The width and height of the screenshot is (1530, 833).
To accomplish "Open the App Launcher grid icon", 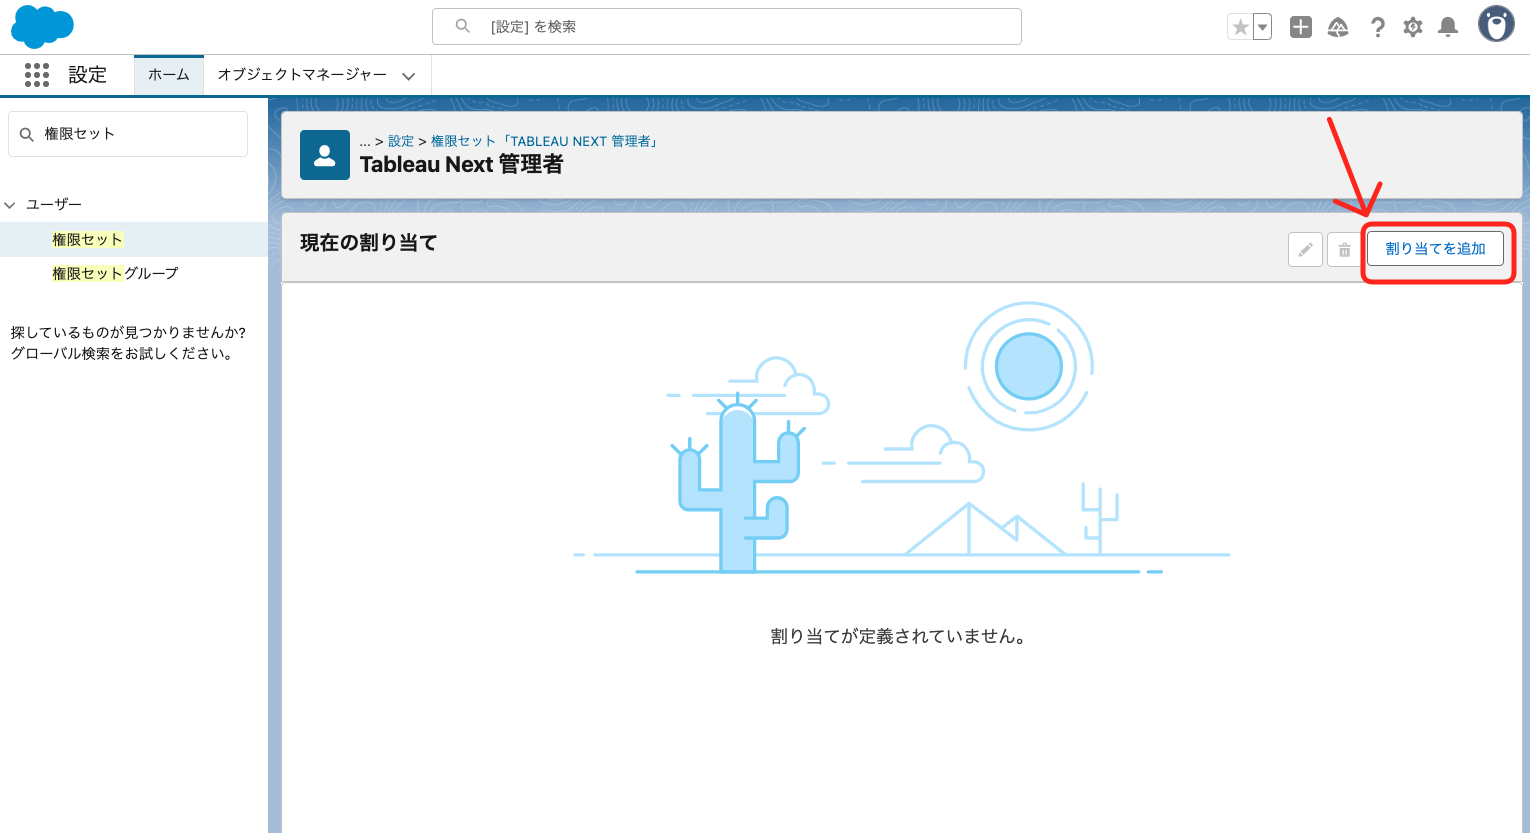I will point(37,75).
